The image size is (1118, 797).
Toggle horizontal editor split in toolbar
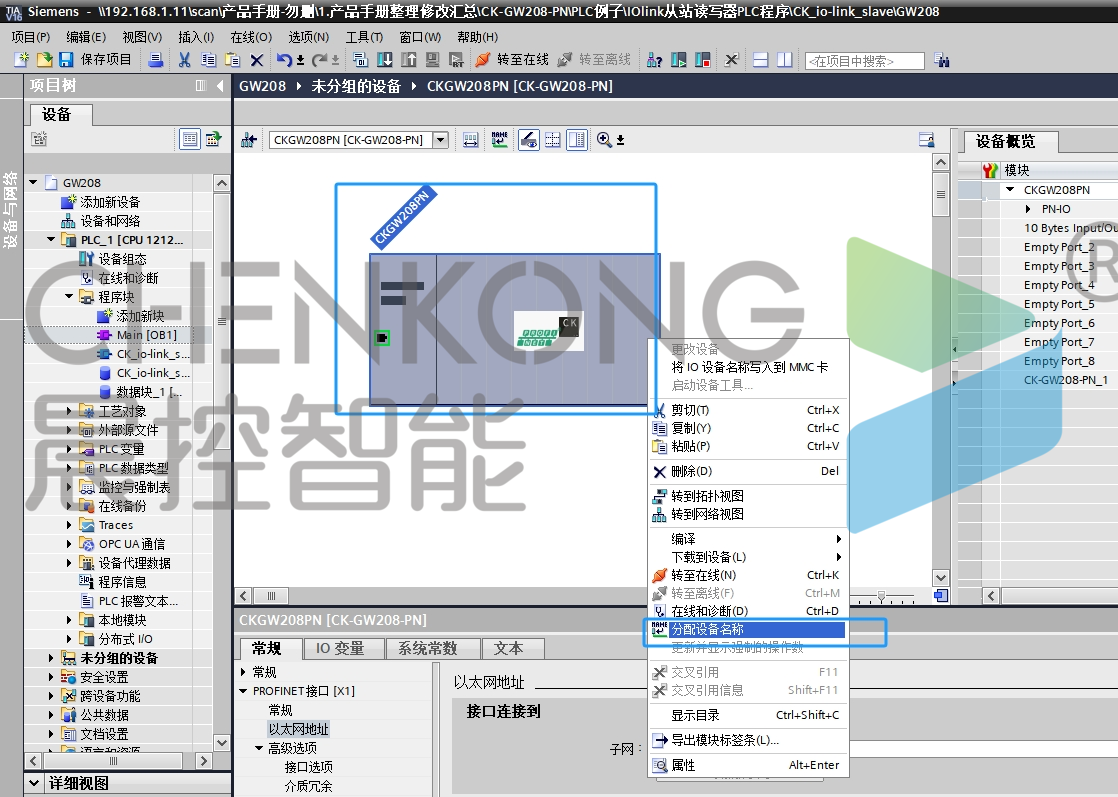pyautogui.click(x=761, y=60)
